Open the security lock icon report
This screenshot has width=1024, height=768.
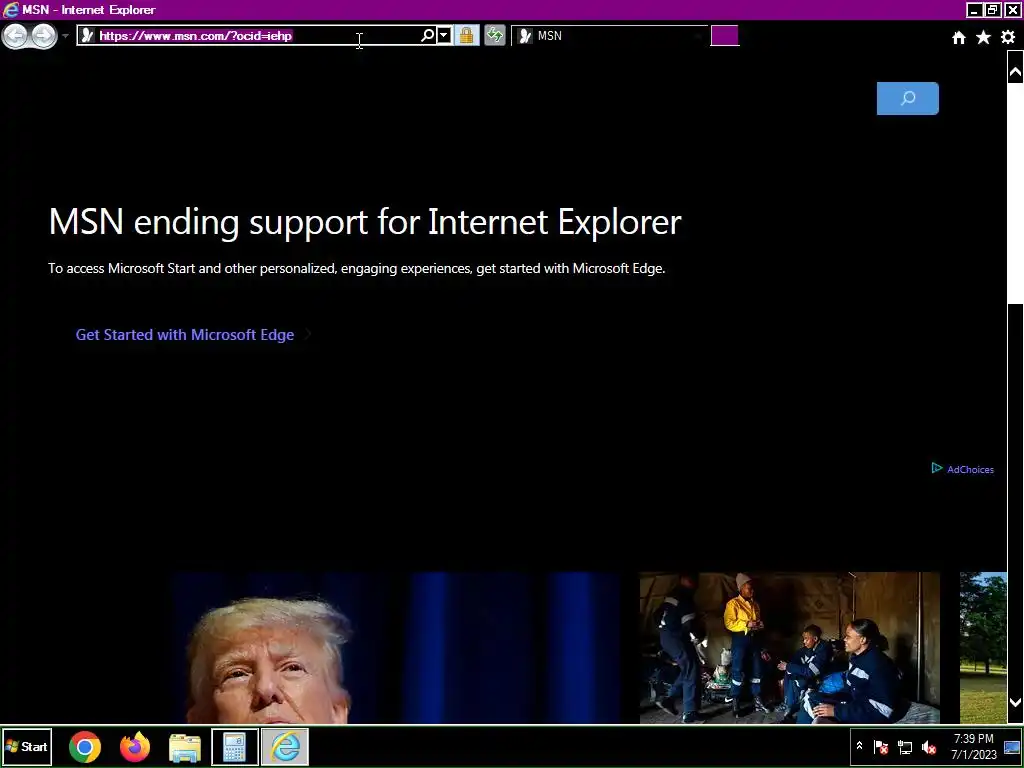coord(466,36)
